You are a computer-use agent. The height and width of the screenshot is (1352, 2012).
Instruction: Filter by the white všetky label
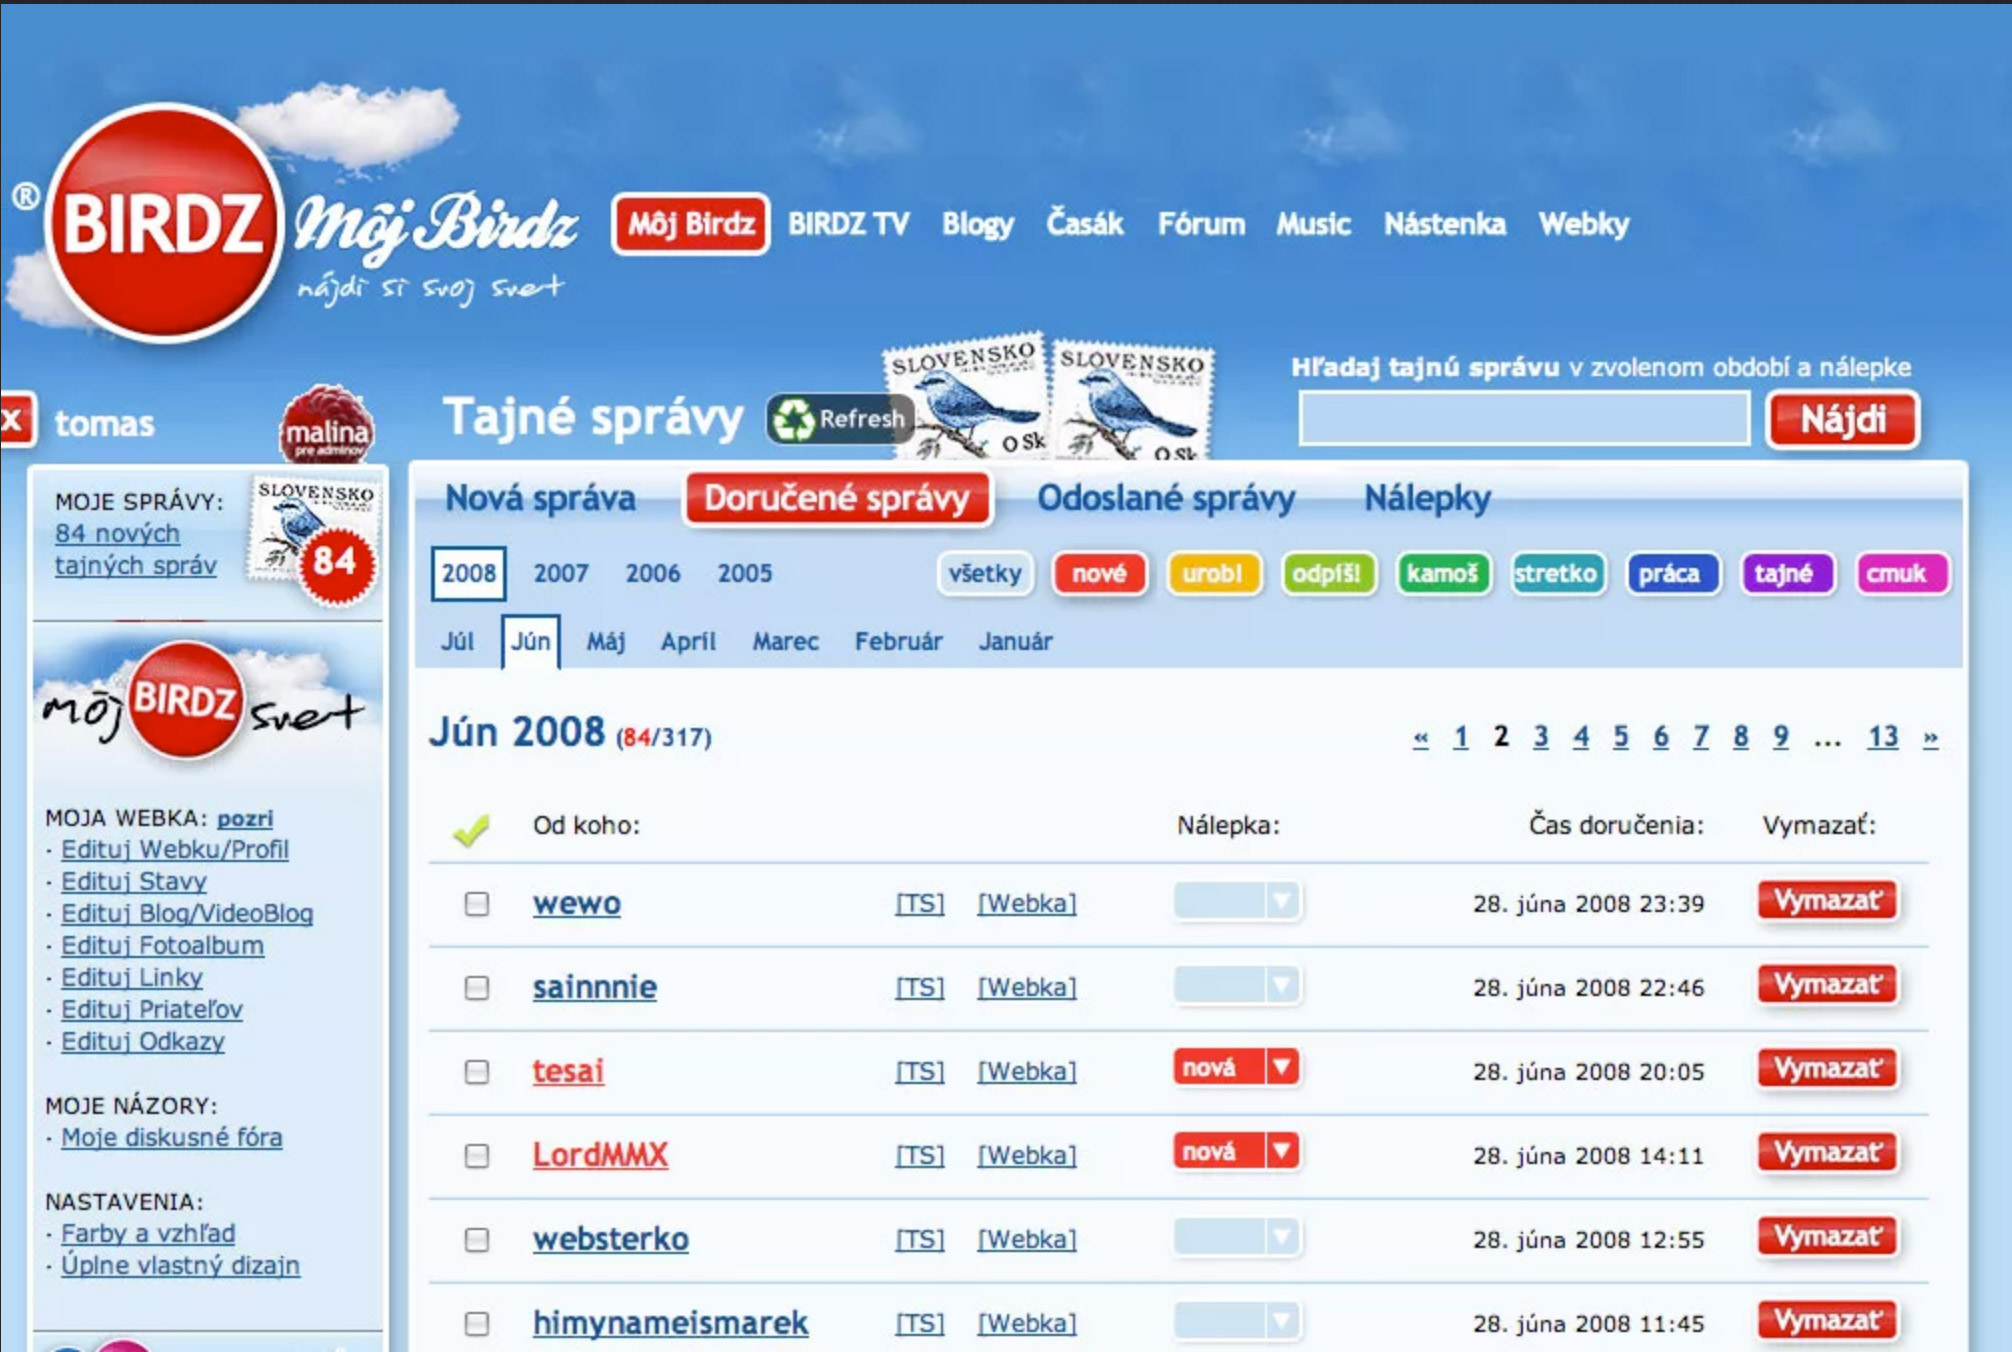coord(985,574)
